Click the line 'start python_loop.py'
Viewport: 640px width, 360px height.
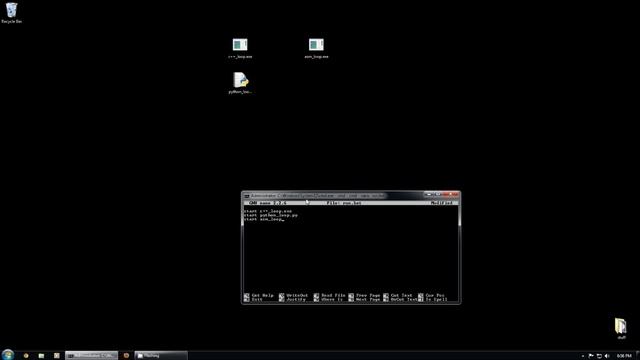pyautogui.click(x=271, y=215)
